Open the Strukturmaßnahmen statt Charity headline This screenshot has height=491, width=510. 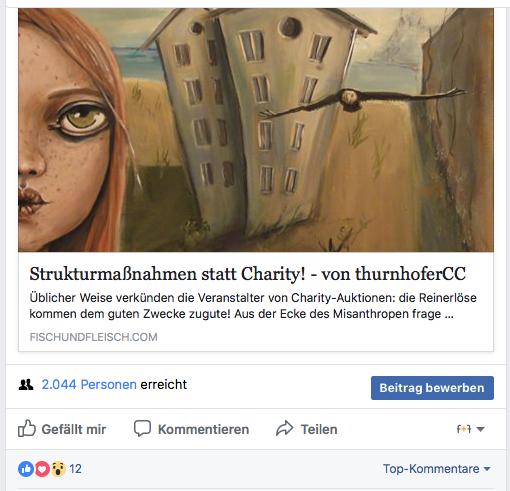247,274
